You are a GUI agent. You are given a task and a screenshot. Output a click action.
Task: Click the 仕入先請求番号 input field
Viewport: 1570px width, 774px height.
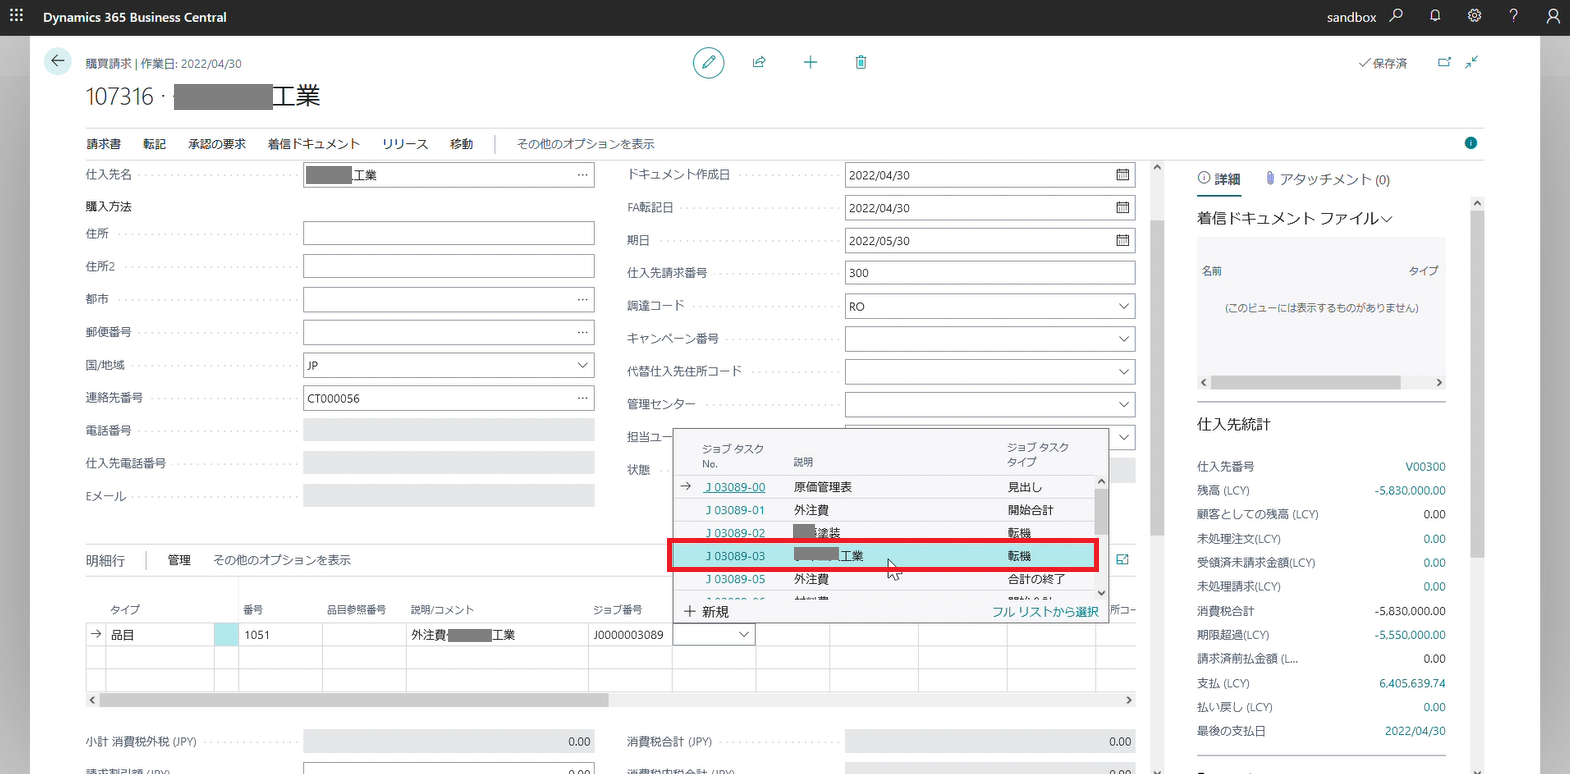989,273
